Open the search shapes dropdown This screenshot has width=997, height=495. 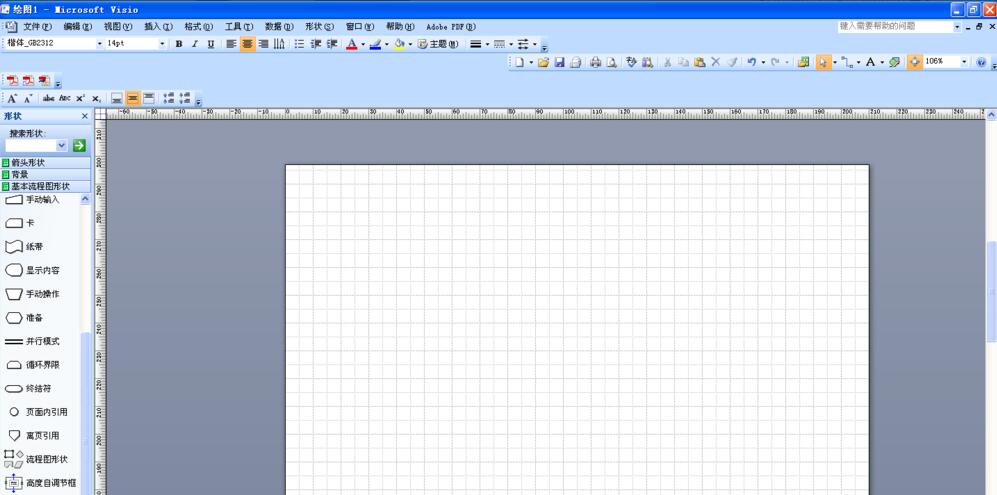tap(62, 146)
